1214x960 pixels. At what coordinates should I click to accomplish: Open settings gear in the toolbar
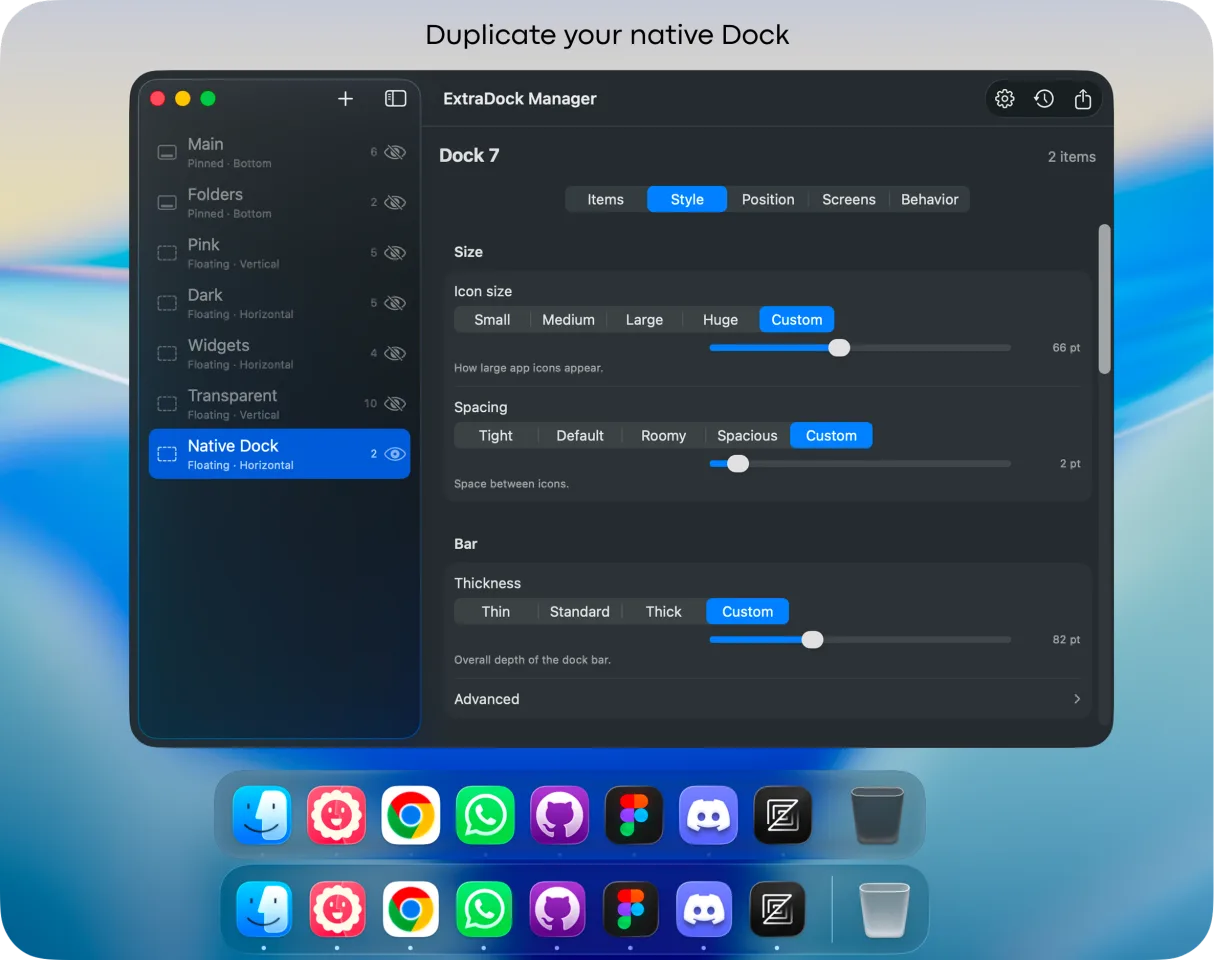pos(1005,99)
